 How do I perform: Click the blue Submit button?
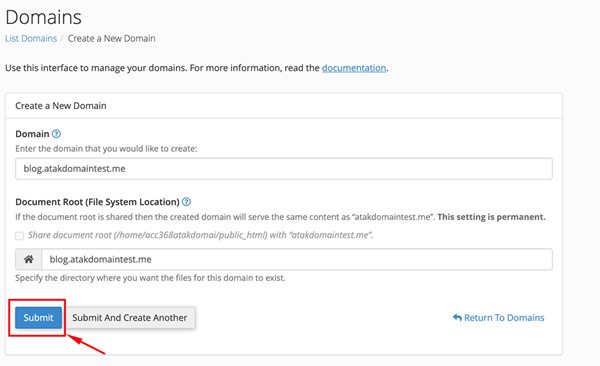38,317
